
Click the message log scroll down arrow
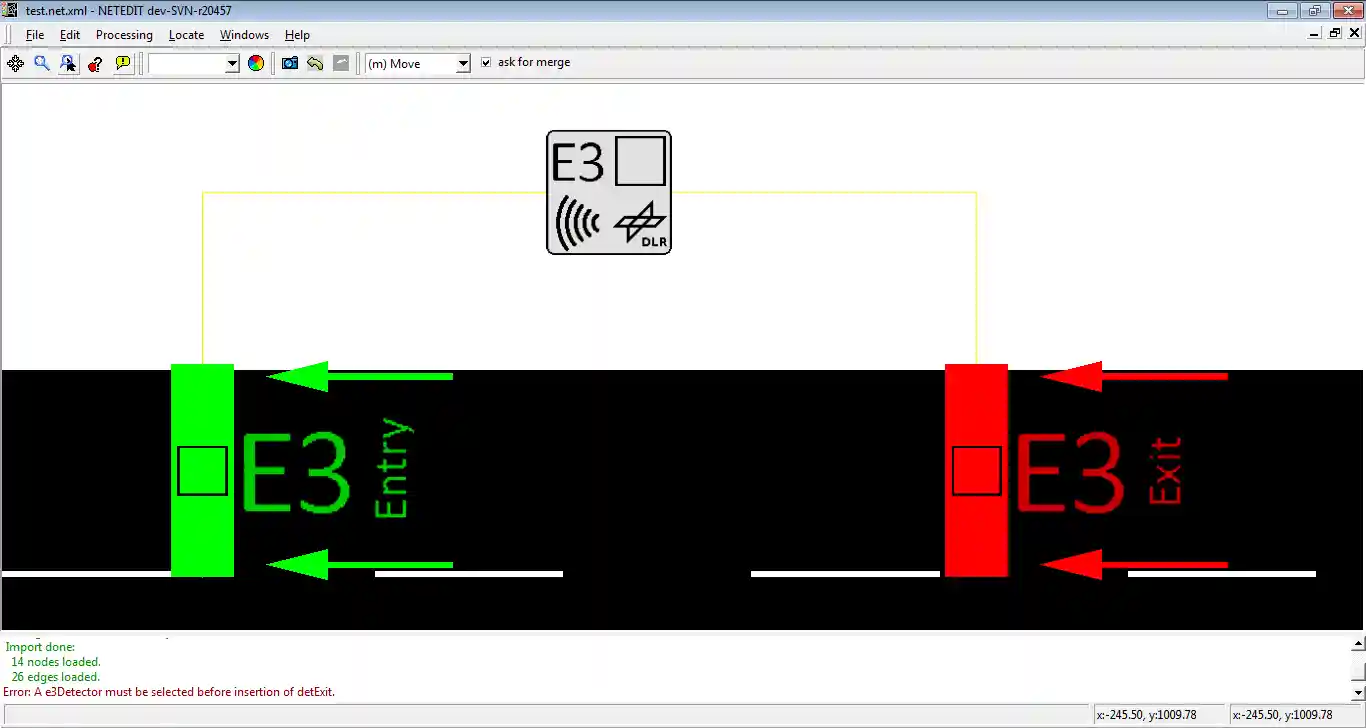tap(1357, 692)
